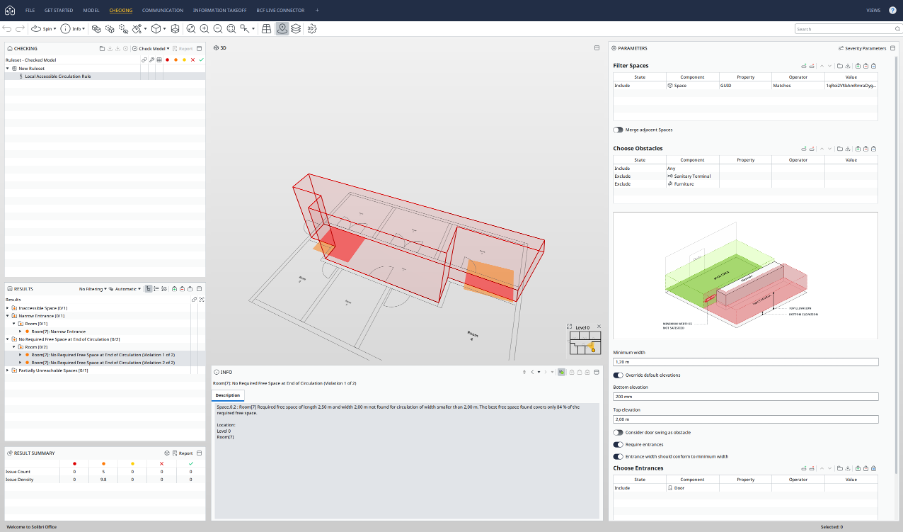Image resolution: width=904 pixels, height=532 pixels.
Task: Enable Consider door swing as obstacle
Action: click(x=619, y=432)
